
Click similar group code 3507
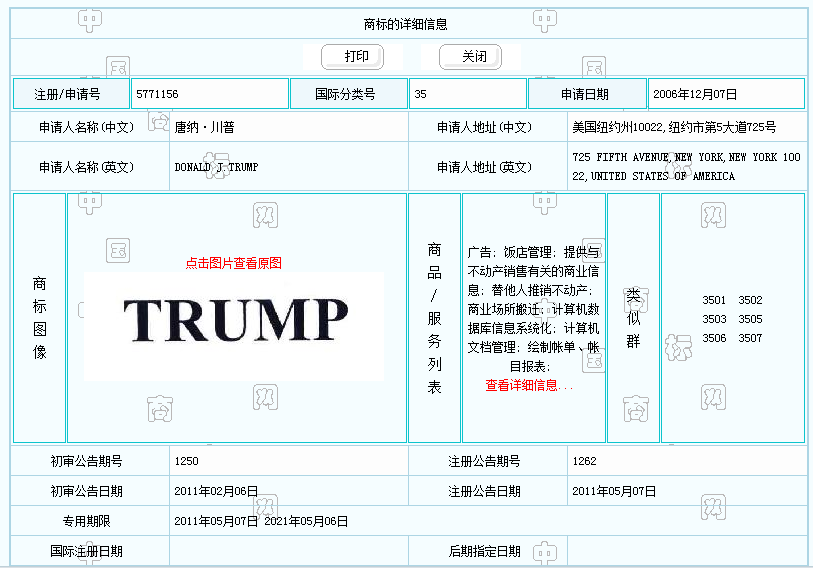point(750,338)
